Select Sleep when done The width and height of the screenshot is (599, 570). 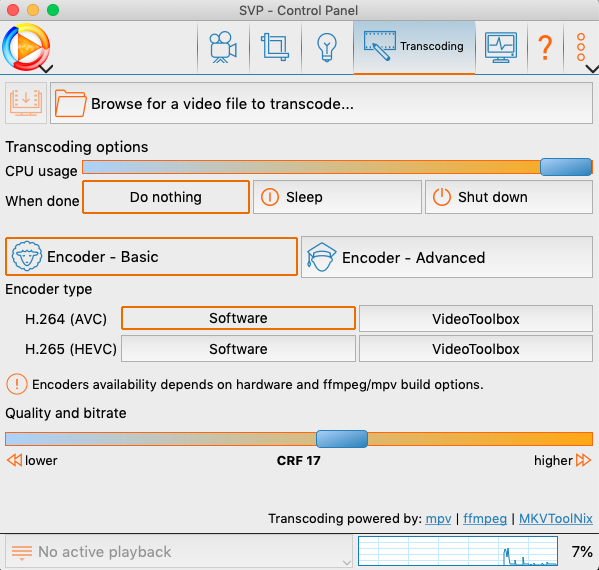[337, 197]
